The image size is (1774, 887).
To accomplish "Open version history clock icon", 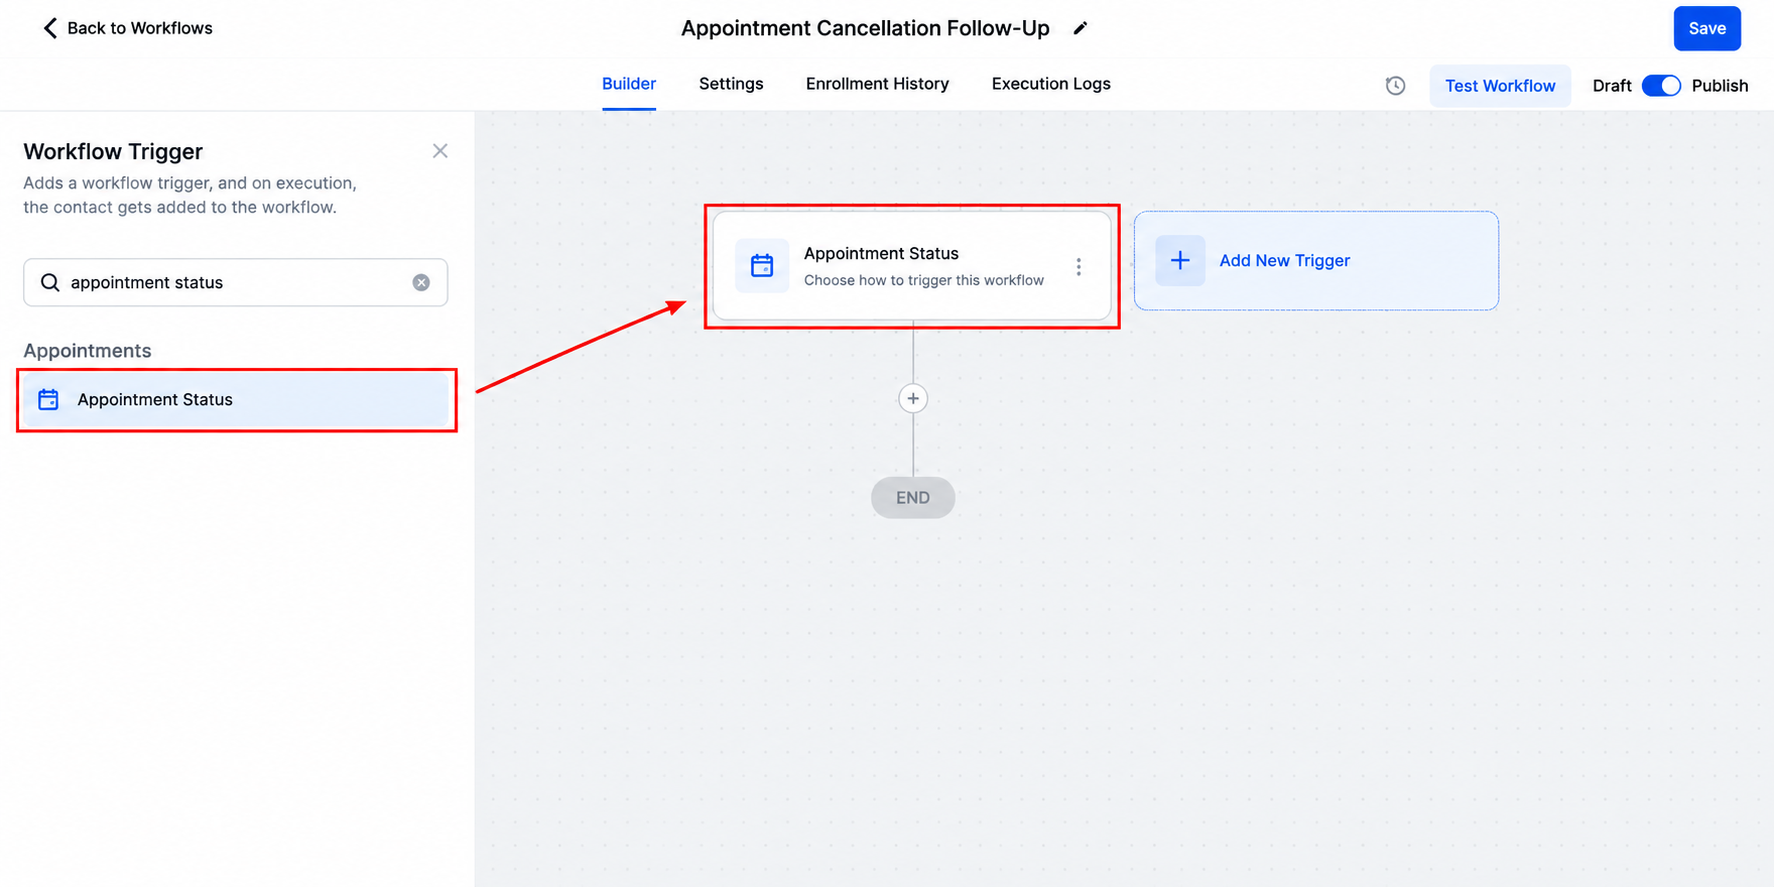I will (x=1395, y=86).
